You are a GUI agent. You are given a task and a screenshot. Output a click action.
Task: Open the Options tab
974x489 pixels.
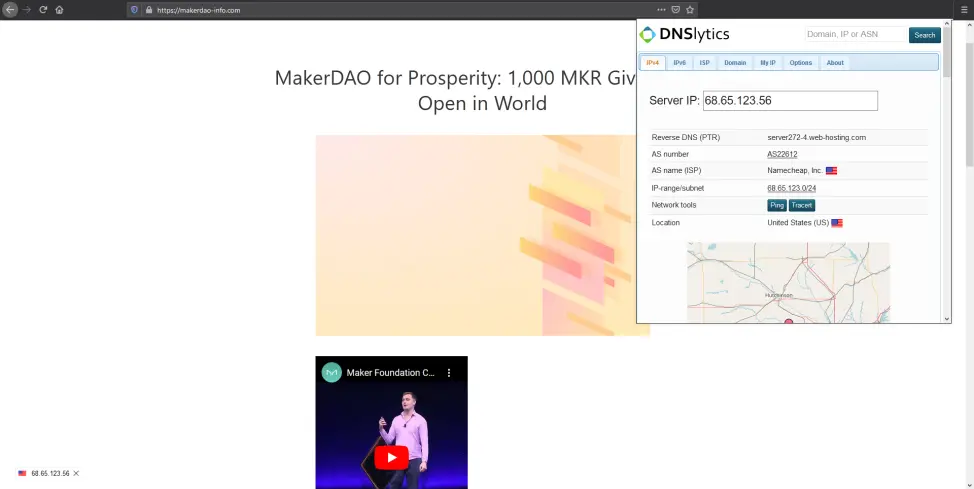[801, 63]
